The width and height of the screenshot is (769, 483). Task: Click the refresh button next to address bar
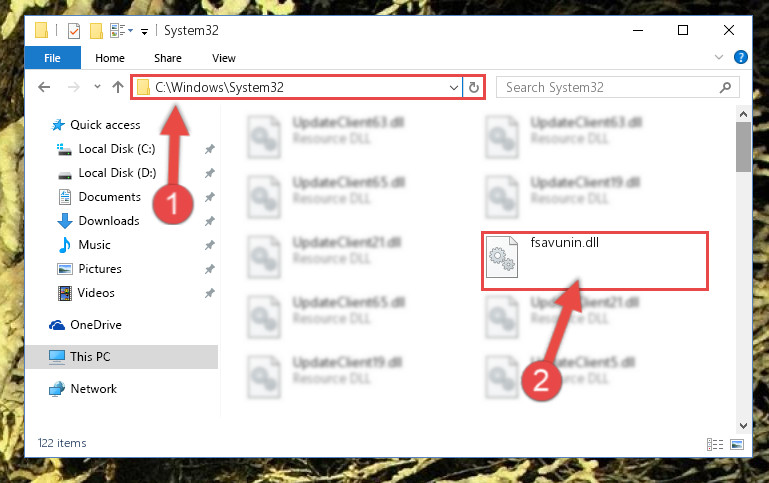(x=473, y=88)
